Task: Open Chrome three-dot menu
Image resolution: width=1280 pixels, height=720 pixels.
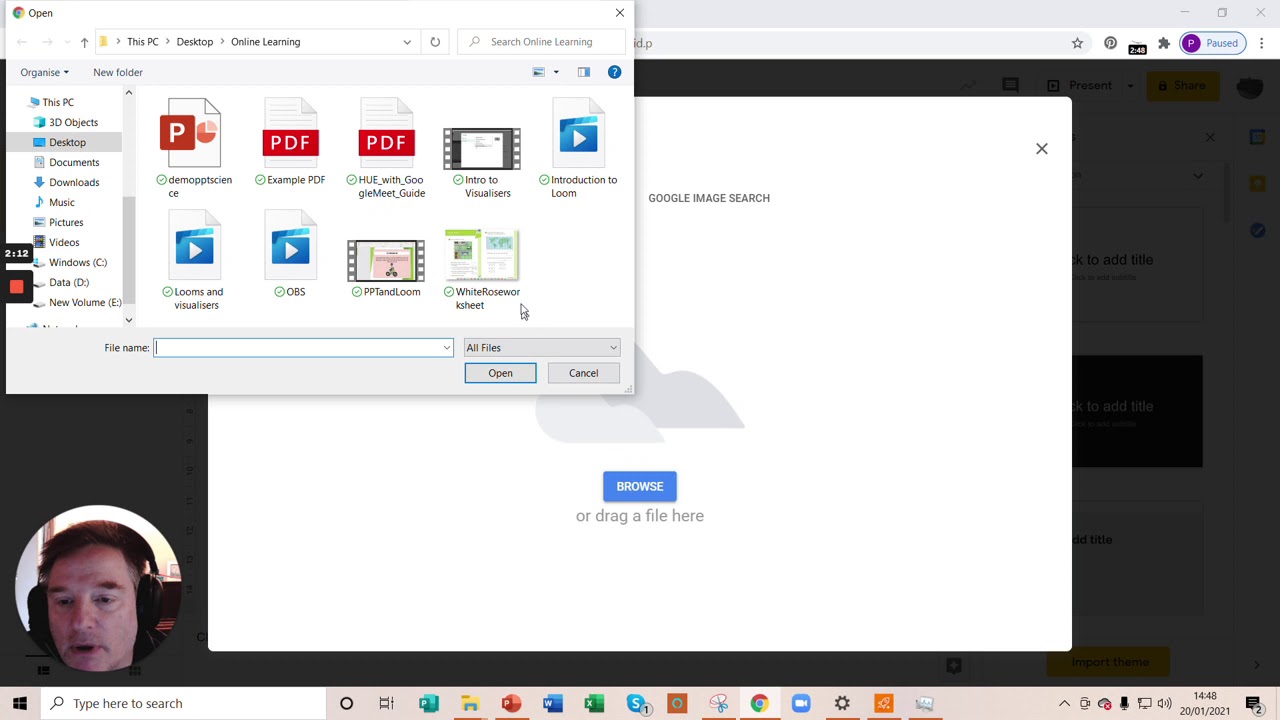Action: tap(1262, 43)
